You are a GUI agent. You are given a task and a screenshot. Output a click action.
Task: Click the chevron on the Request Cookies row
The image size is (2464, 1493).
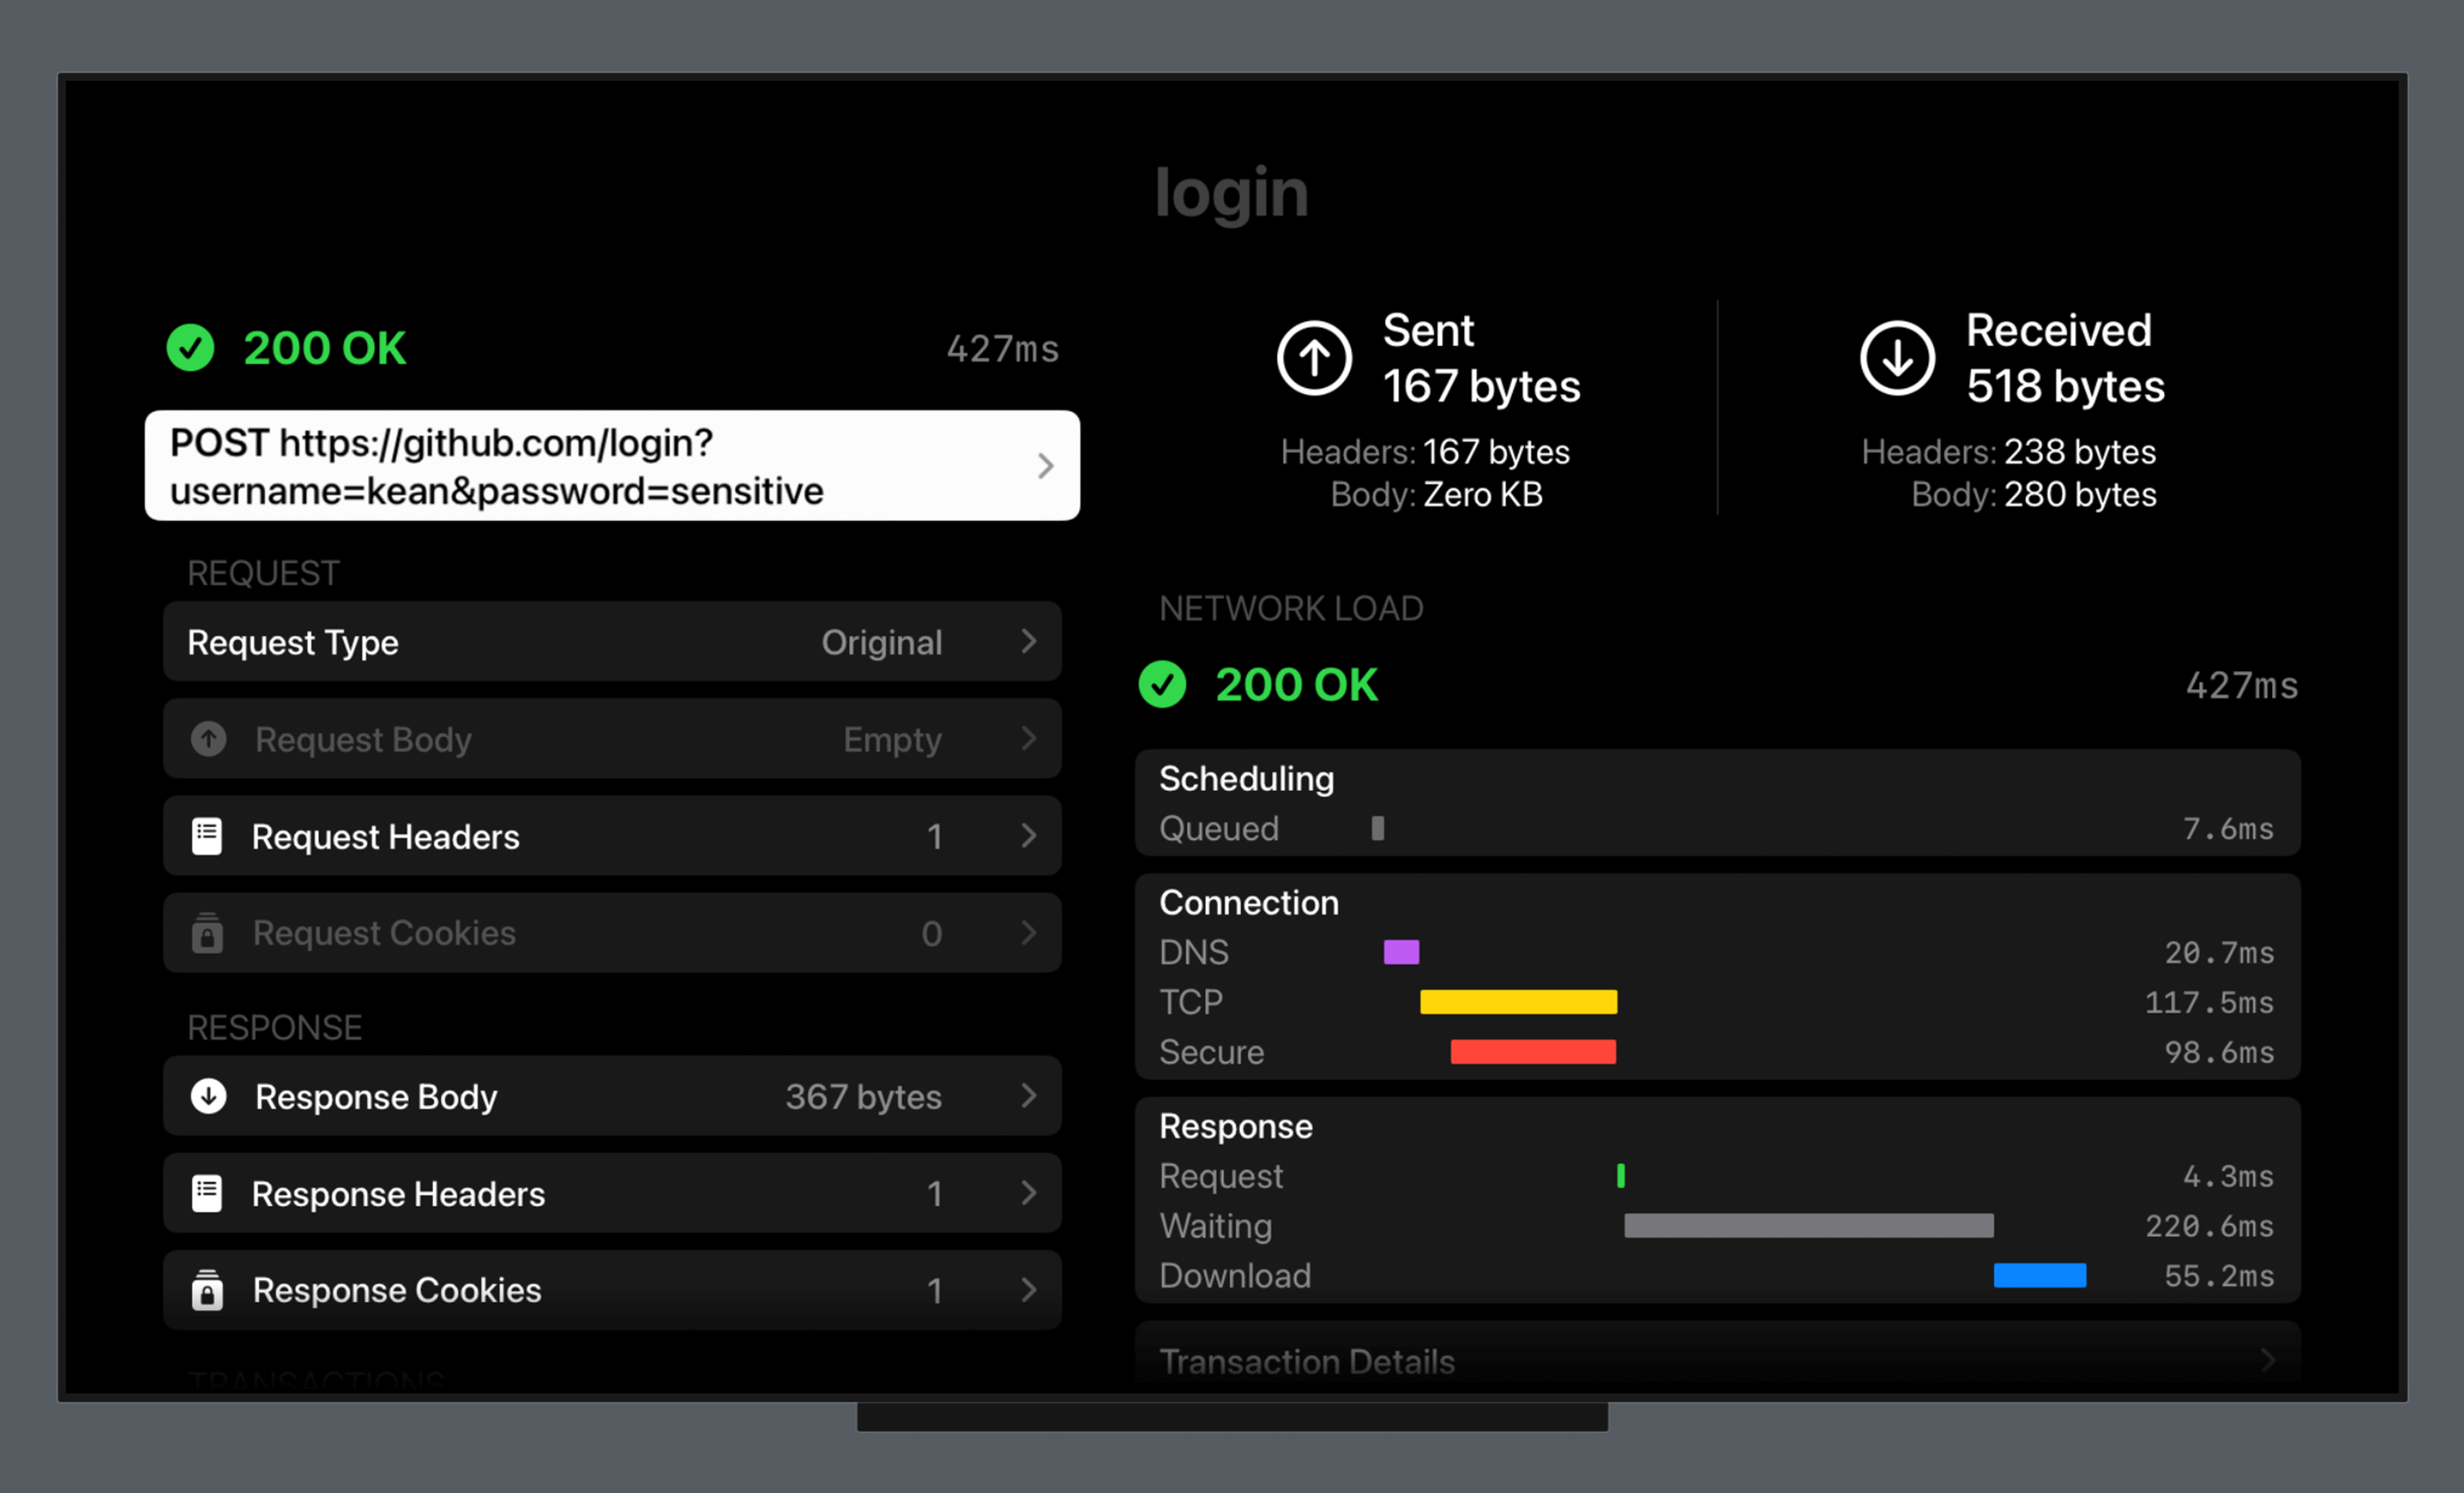(x=1029, y=932)
